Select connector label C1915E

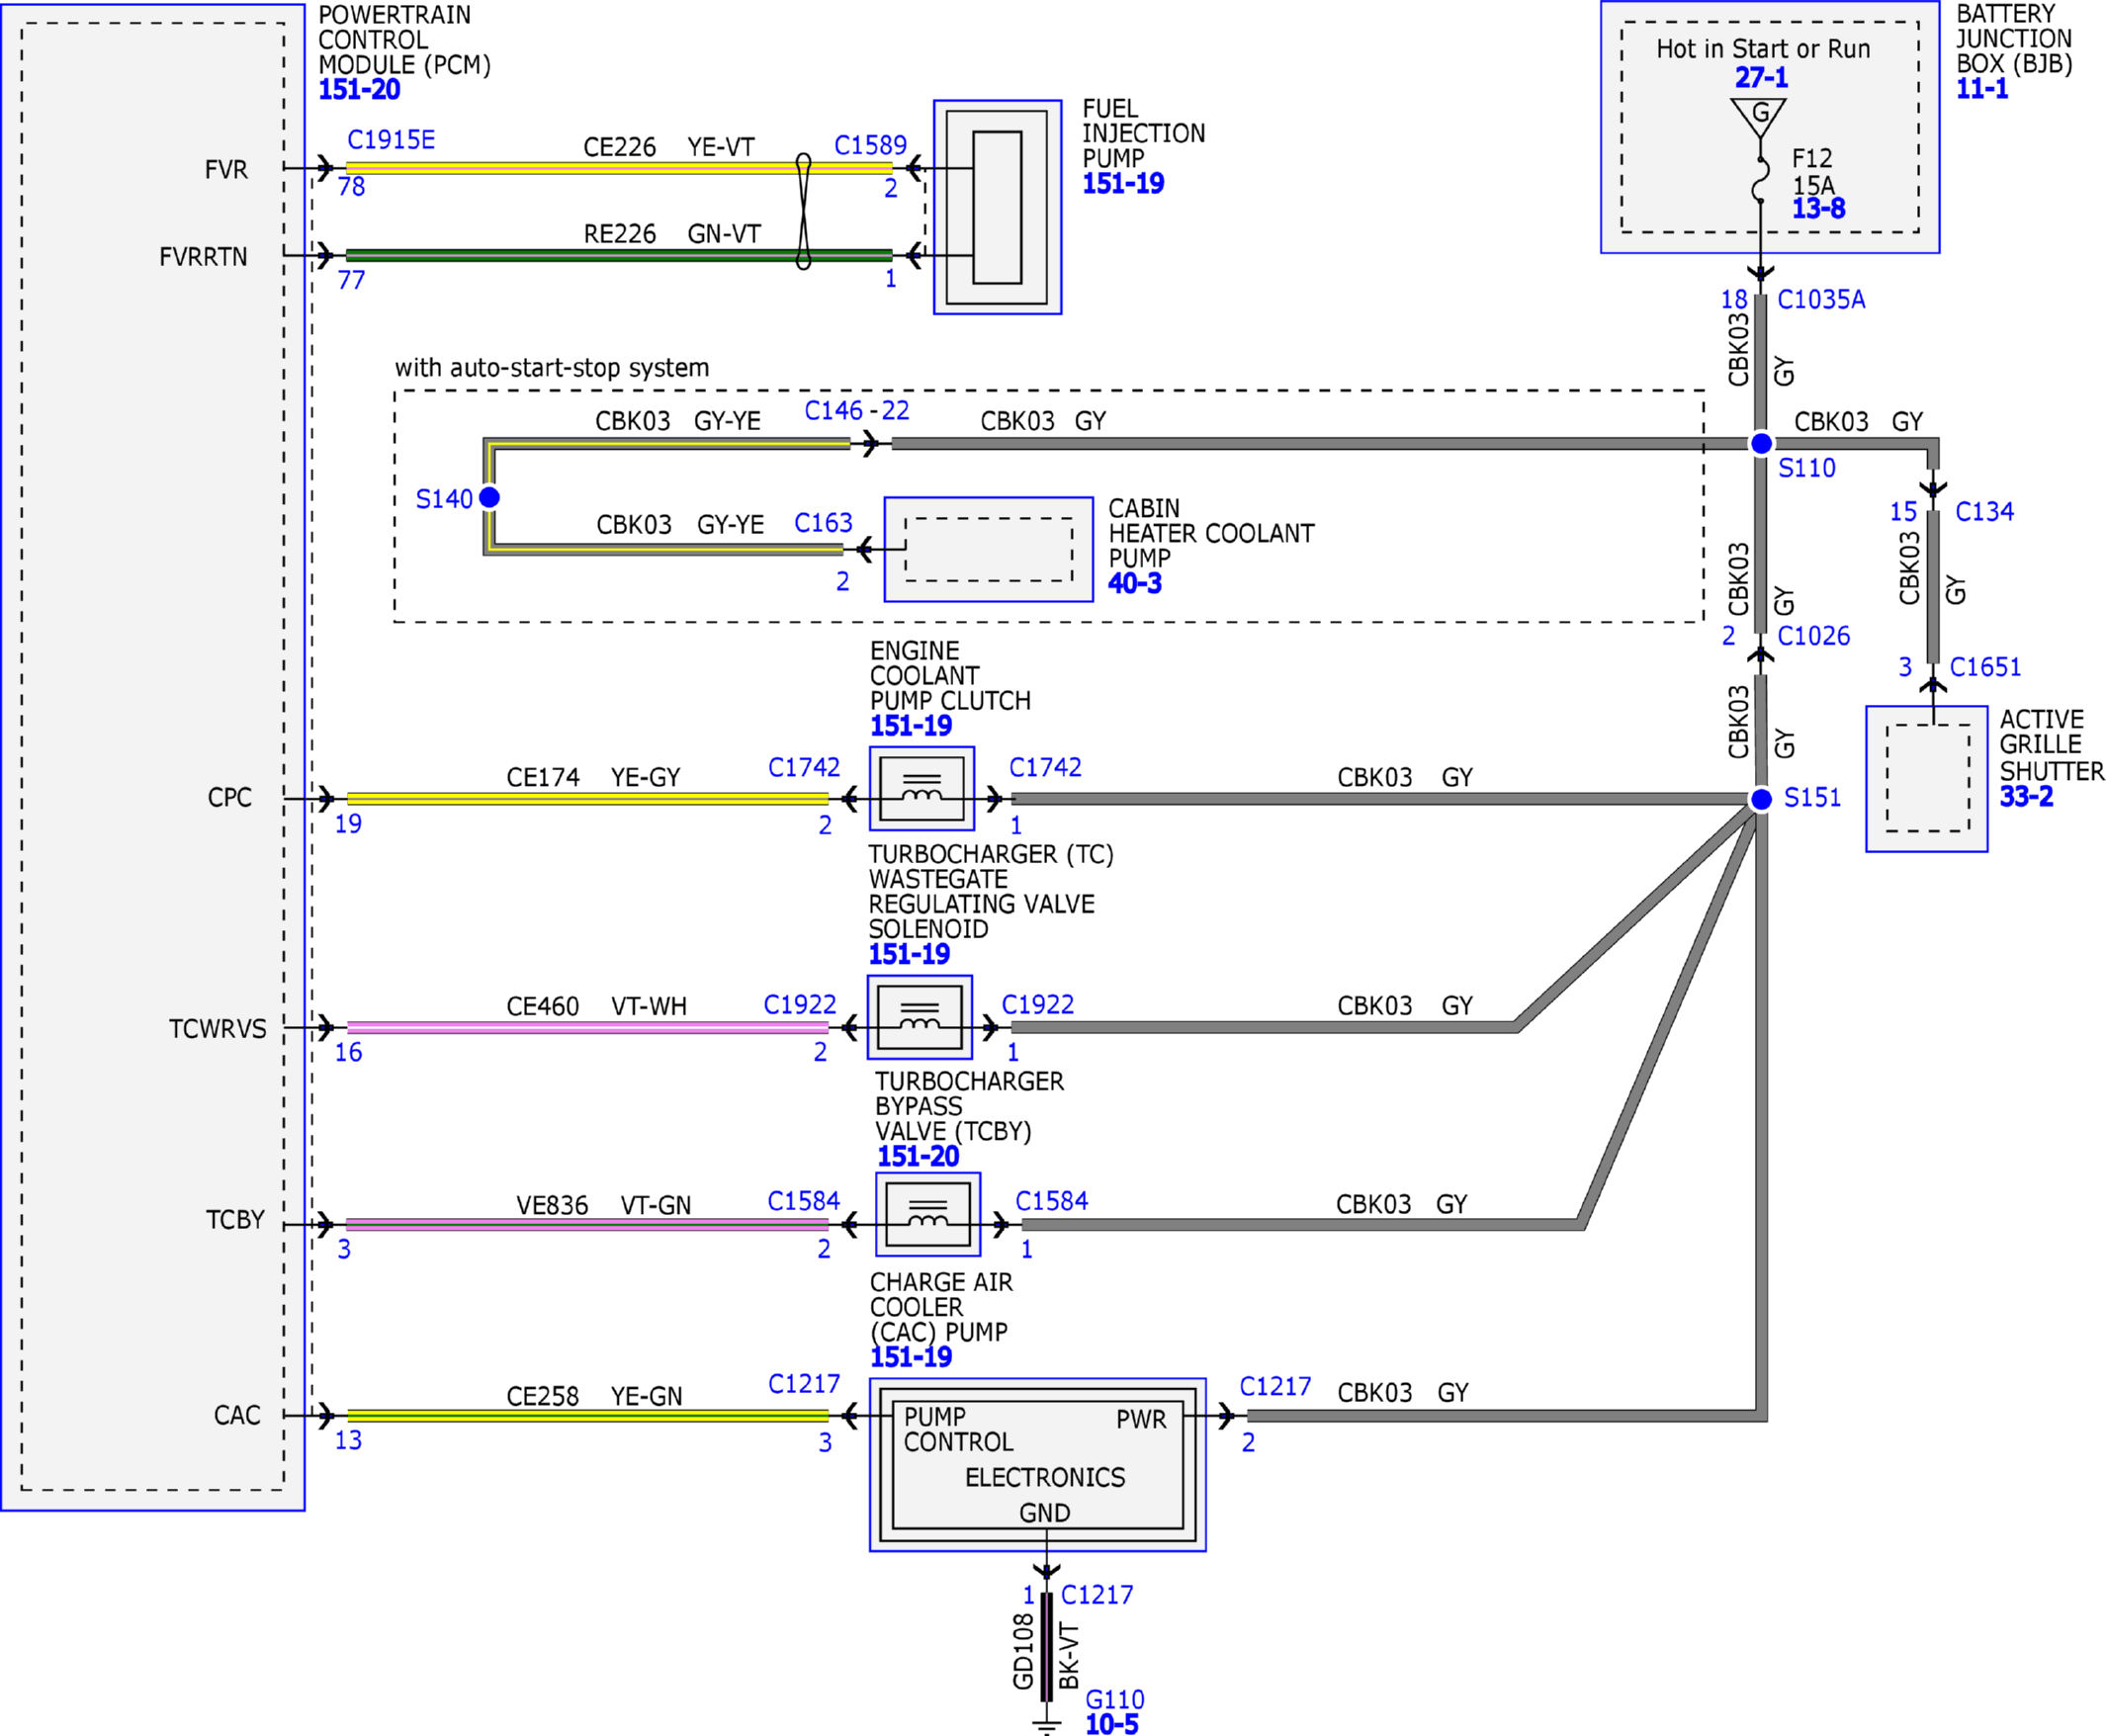[x=391, y=140]
